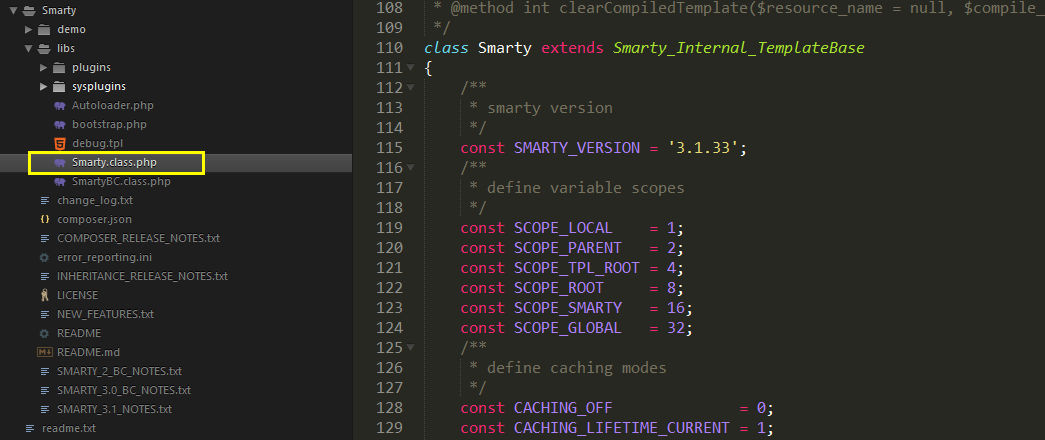This screenshot has width=1045, height=440.
Task: Open NEW_FEATURES.txt file
Action: pos(105,314)
